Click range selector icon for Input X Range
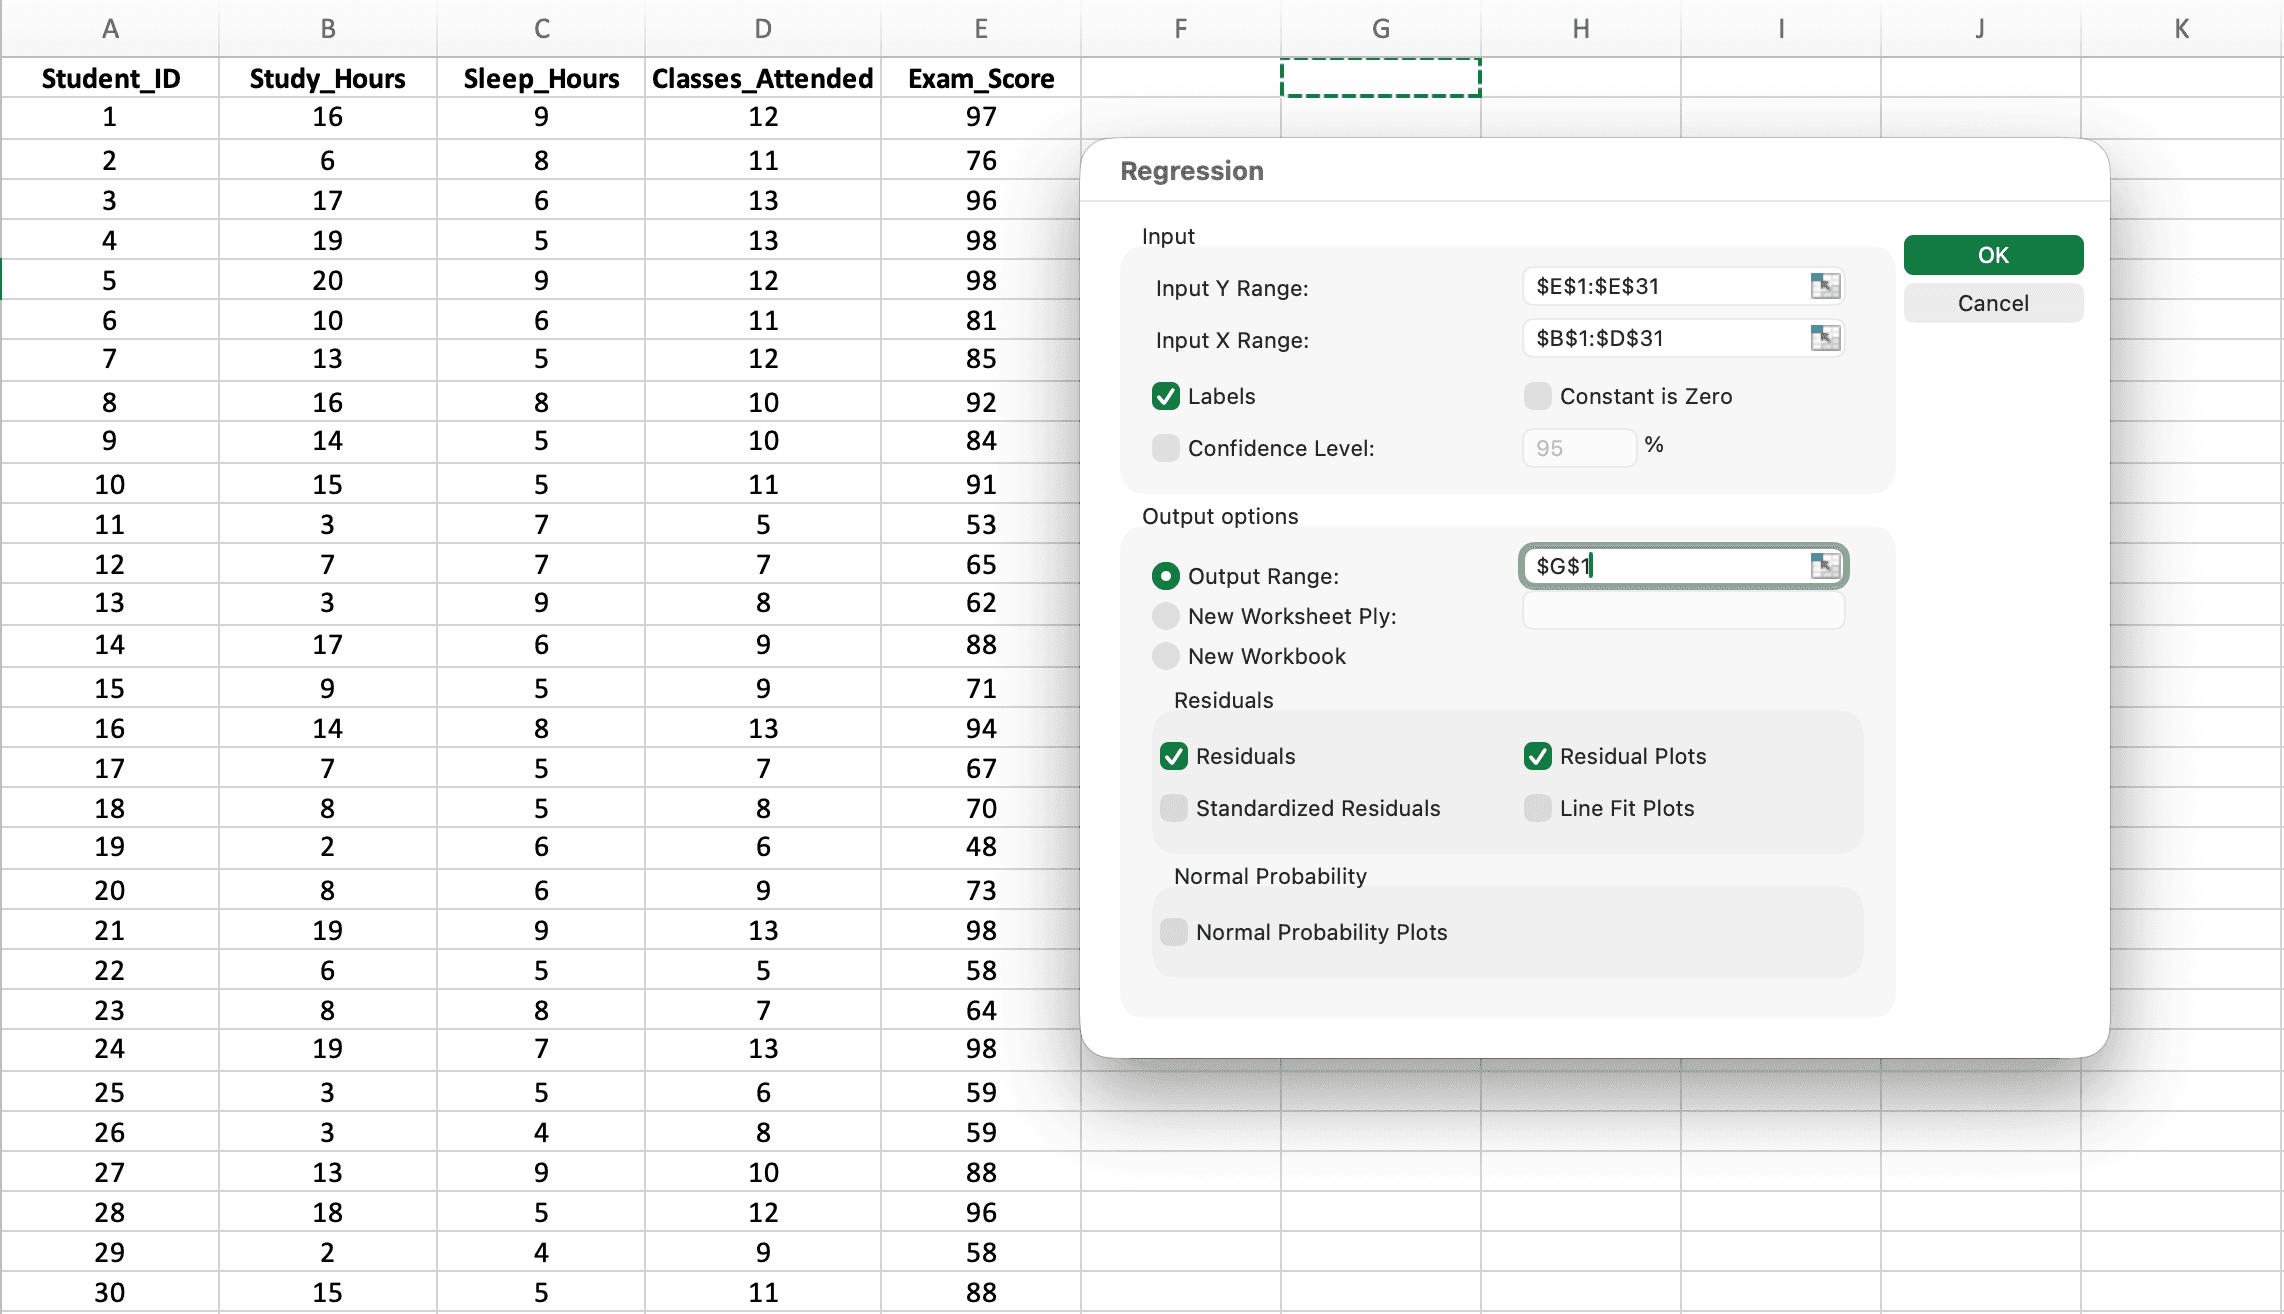Image resolution: width=2284 pixels, height=1314 pixels. point(1825,338)
